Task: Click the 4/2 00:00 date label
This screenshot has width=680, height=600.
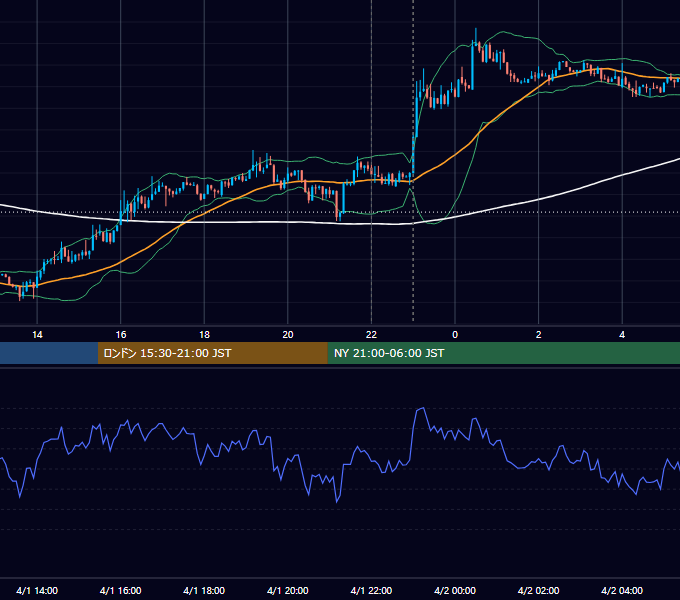Action: coord(455,590)
